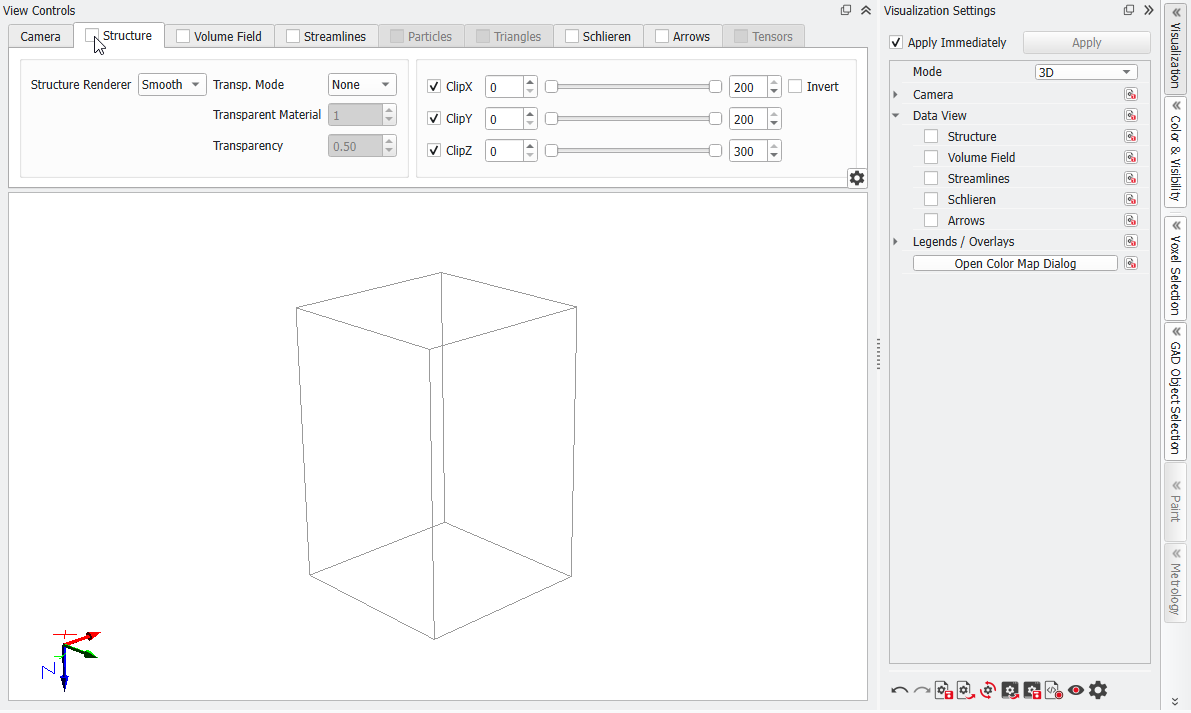Toggle the ClipZ checkbox
1191x713 pixels.
point(434,150)
